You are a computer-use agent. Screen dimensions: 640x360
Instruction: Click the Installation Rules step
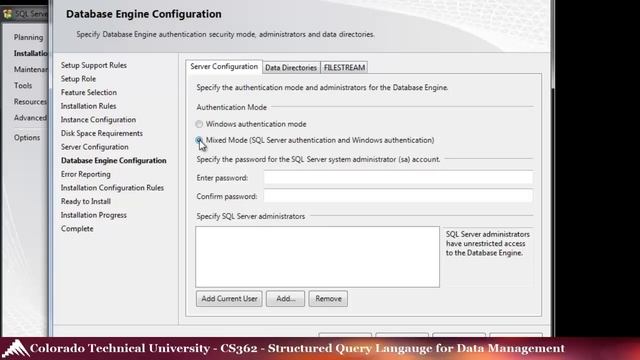pos(89,106)
